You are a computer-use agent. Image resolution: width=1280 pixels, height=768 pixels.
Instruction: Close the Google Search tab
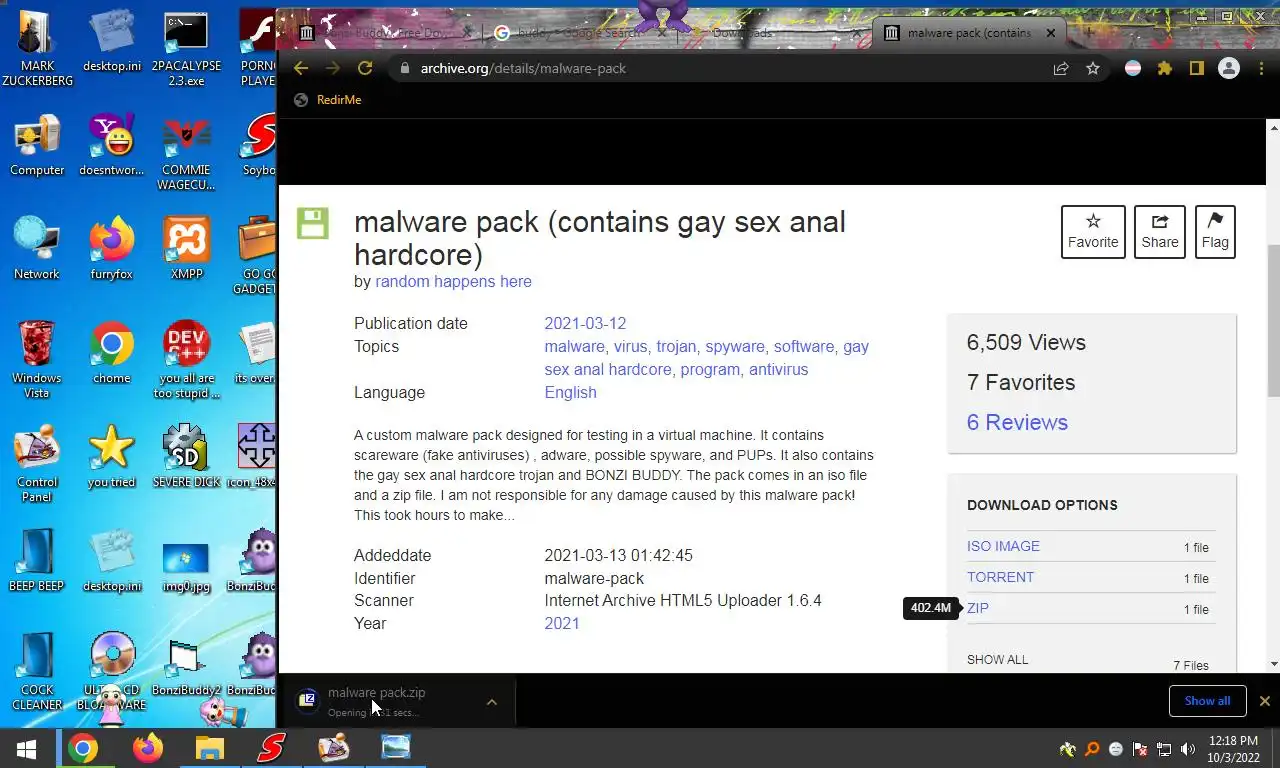(661, 33)
